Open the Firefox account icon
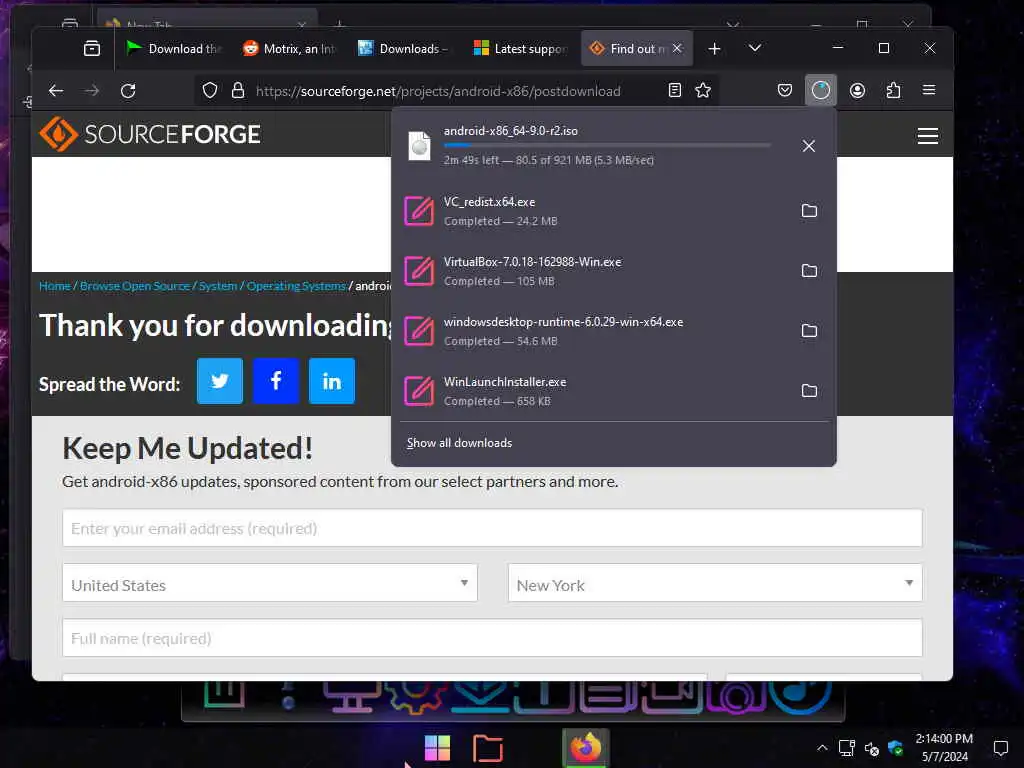Viewport: 1024px width, 768px height. tap(857, 90)
